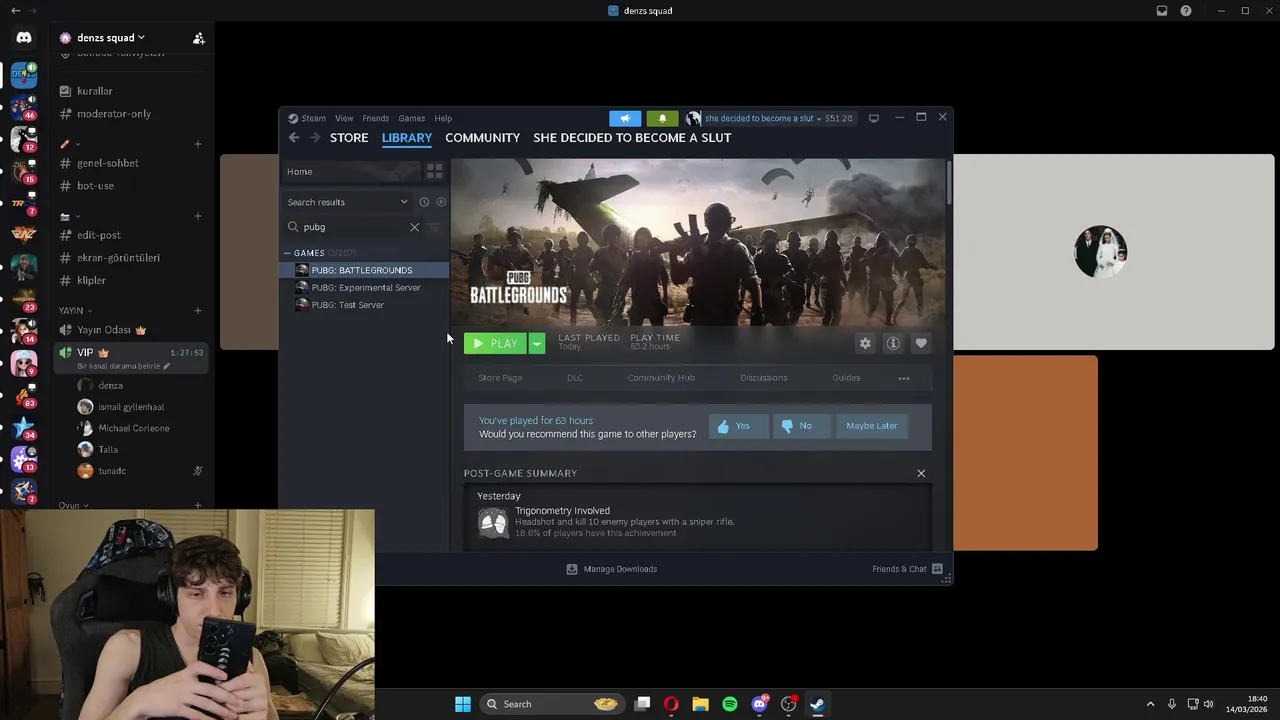Open PUBG Discussions link

point(764,378)
